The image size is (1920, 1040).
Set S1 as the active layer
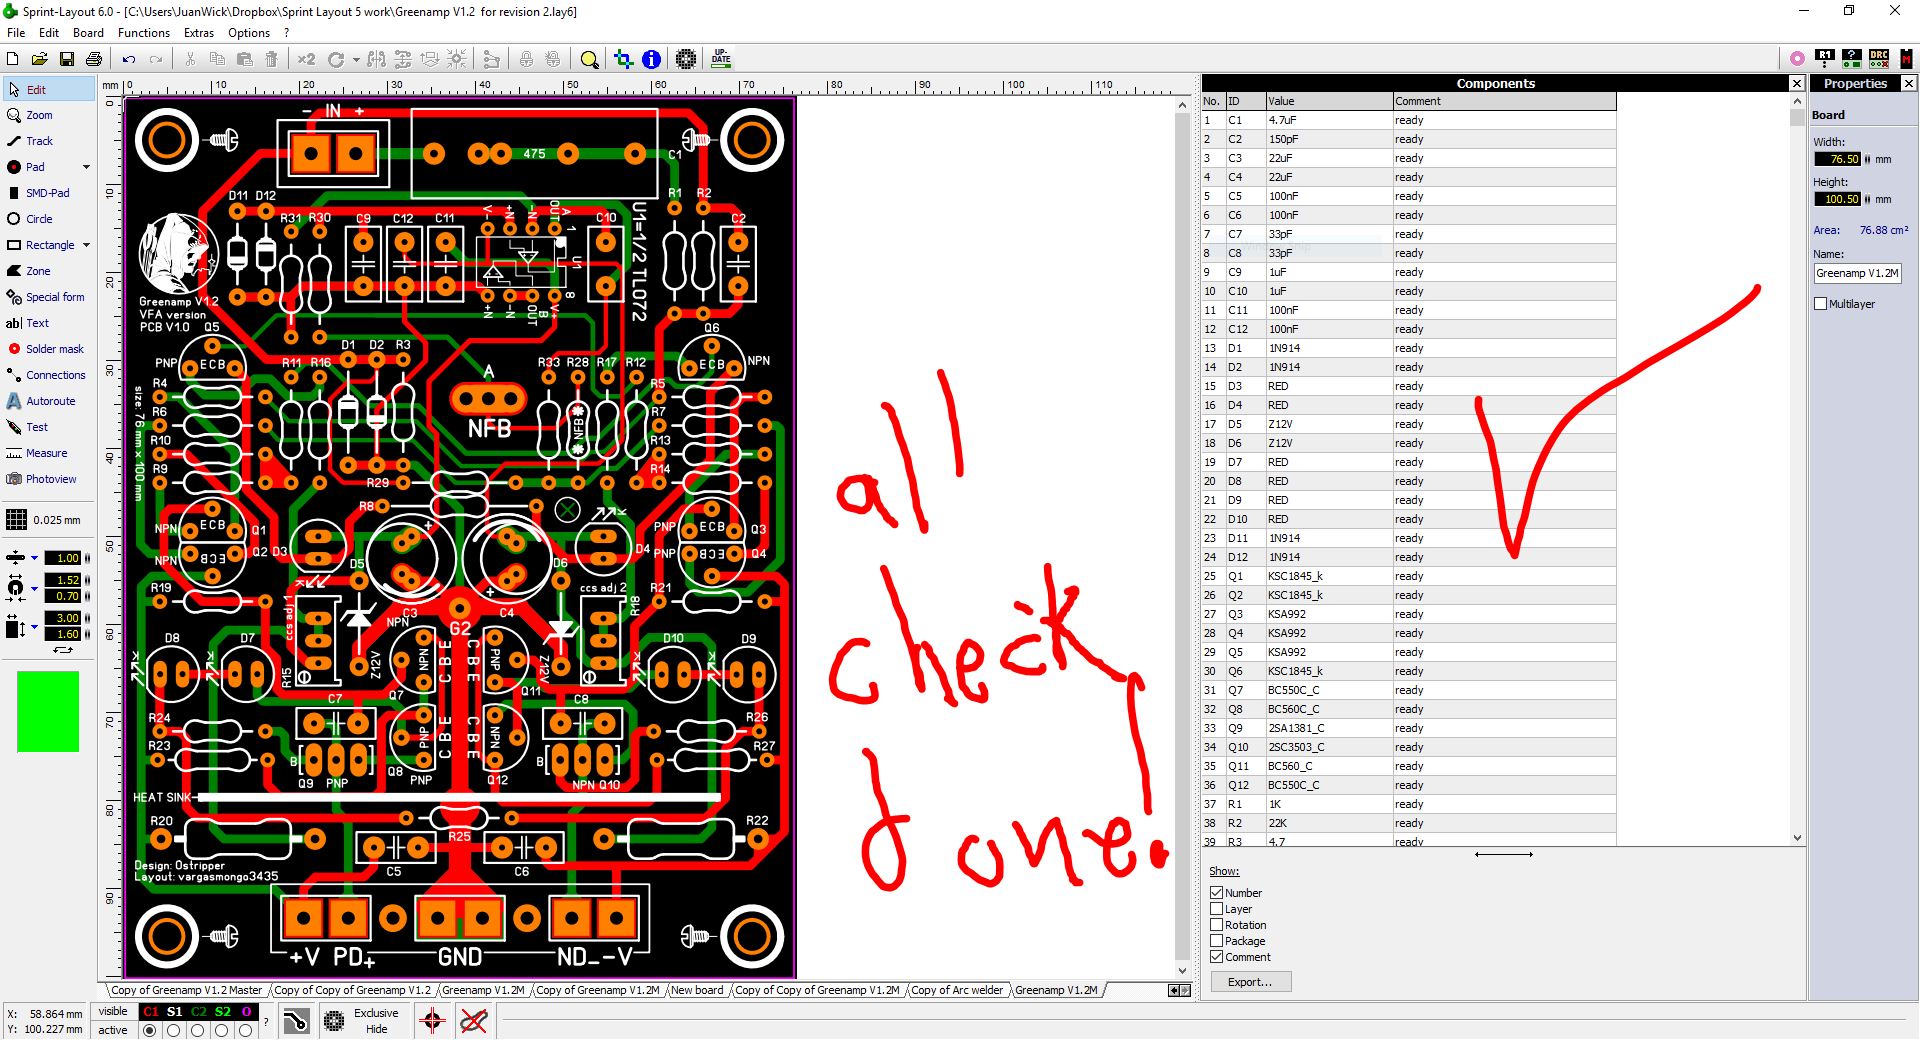(174, 1030)
